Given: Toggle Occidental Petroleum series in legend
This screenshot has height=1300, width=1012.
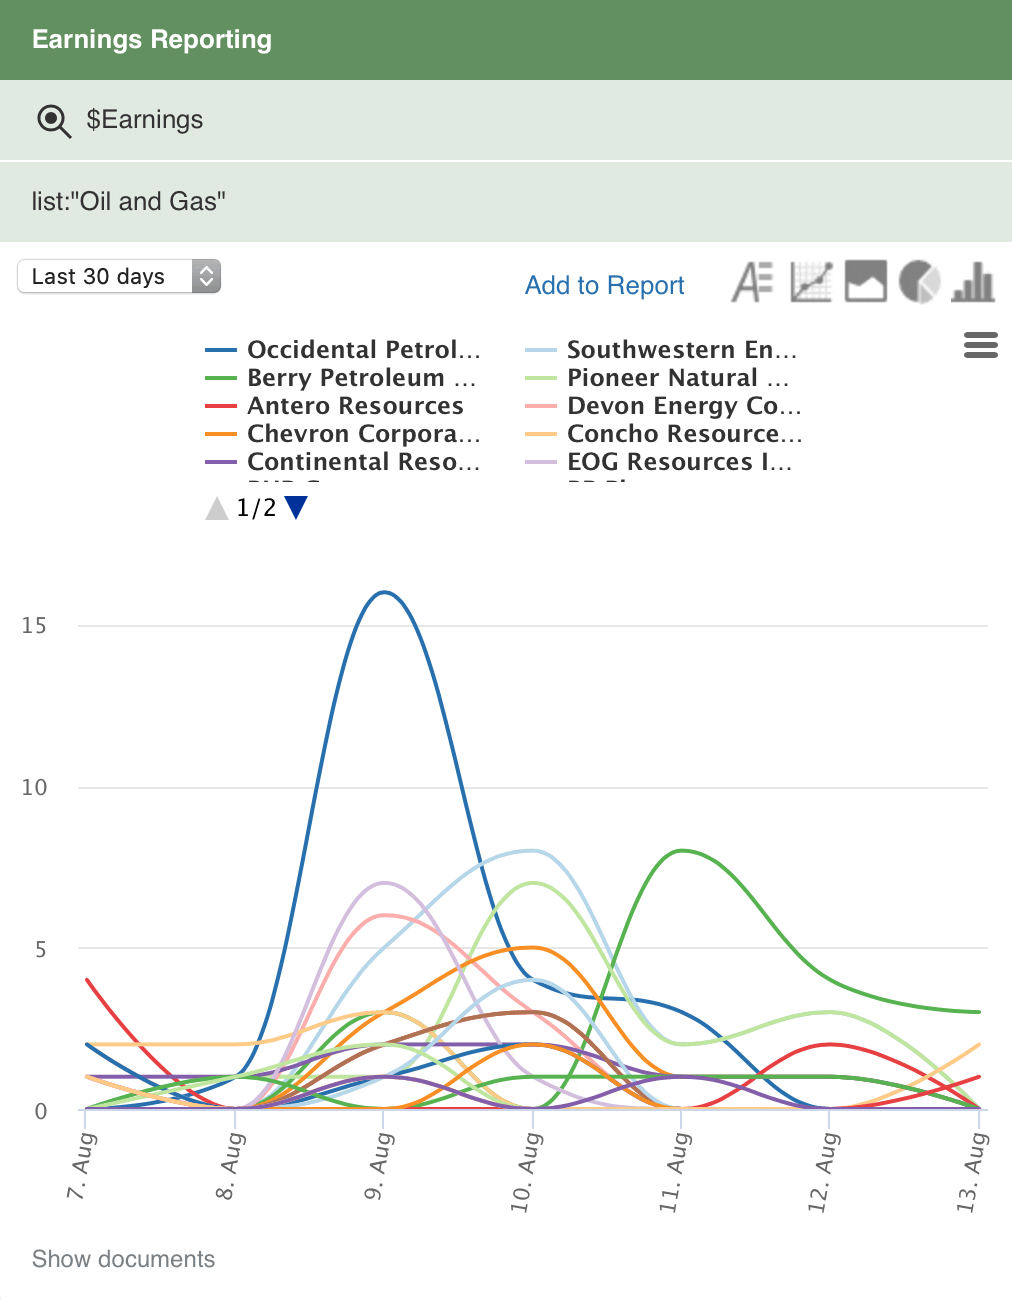Looking at the screenshot, I should coord(343,350).
